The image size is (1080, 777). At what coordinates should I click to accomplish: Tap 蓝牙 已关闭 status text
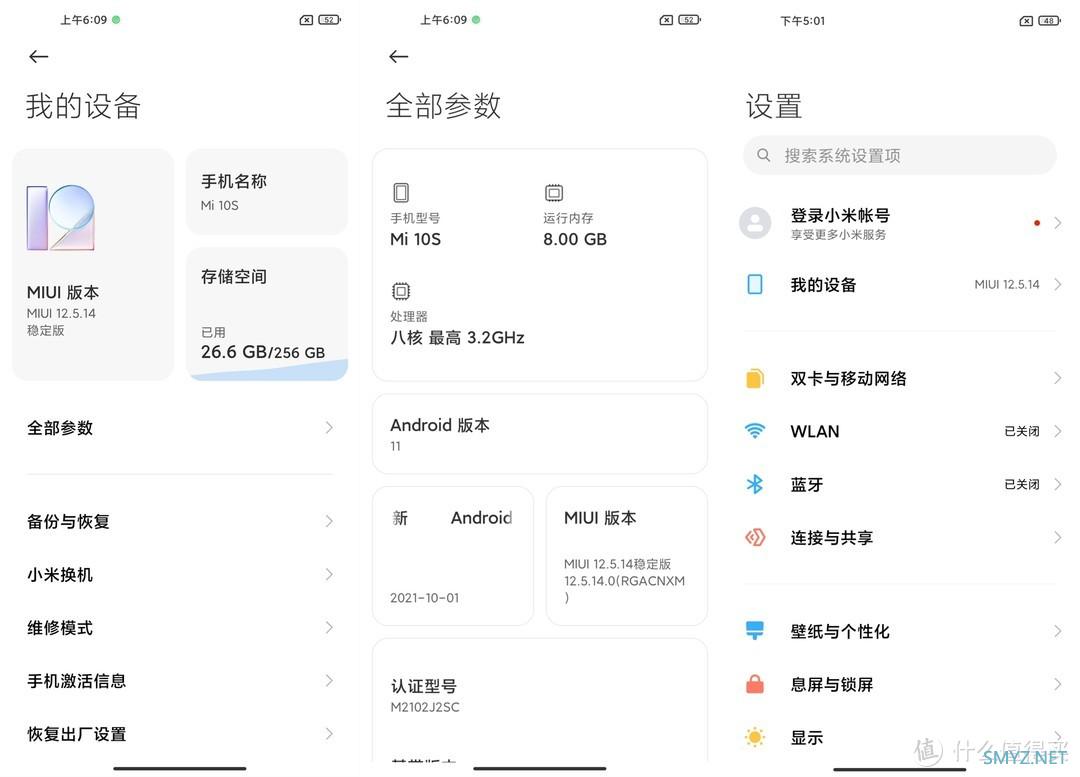[x=1021, y=484]
